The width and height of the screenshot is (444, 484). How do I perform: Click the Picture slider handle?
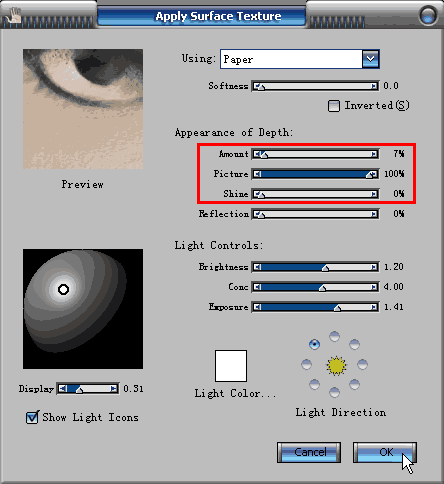point(369,175)
